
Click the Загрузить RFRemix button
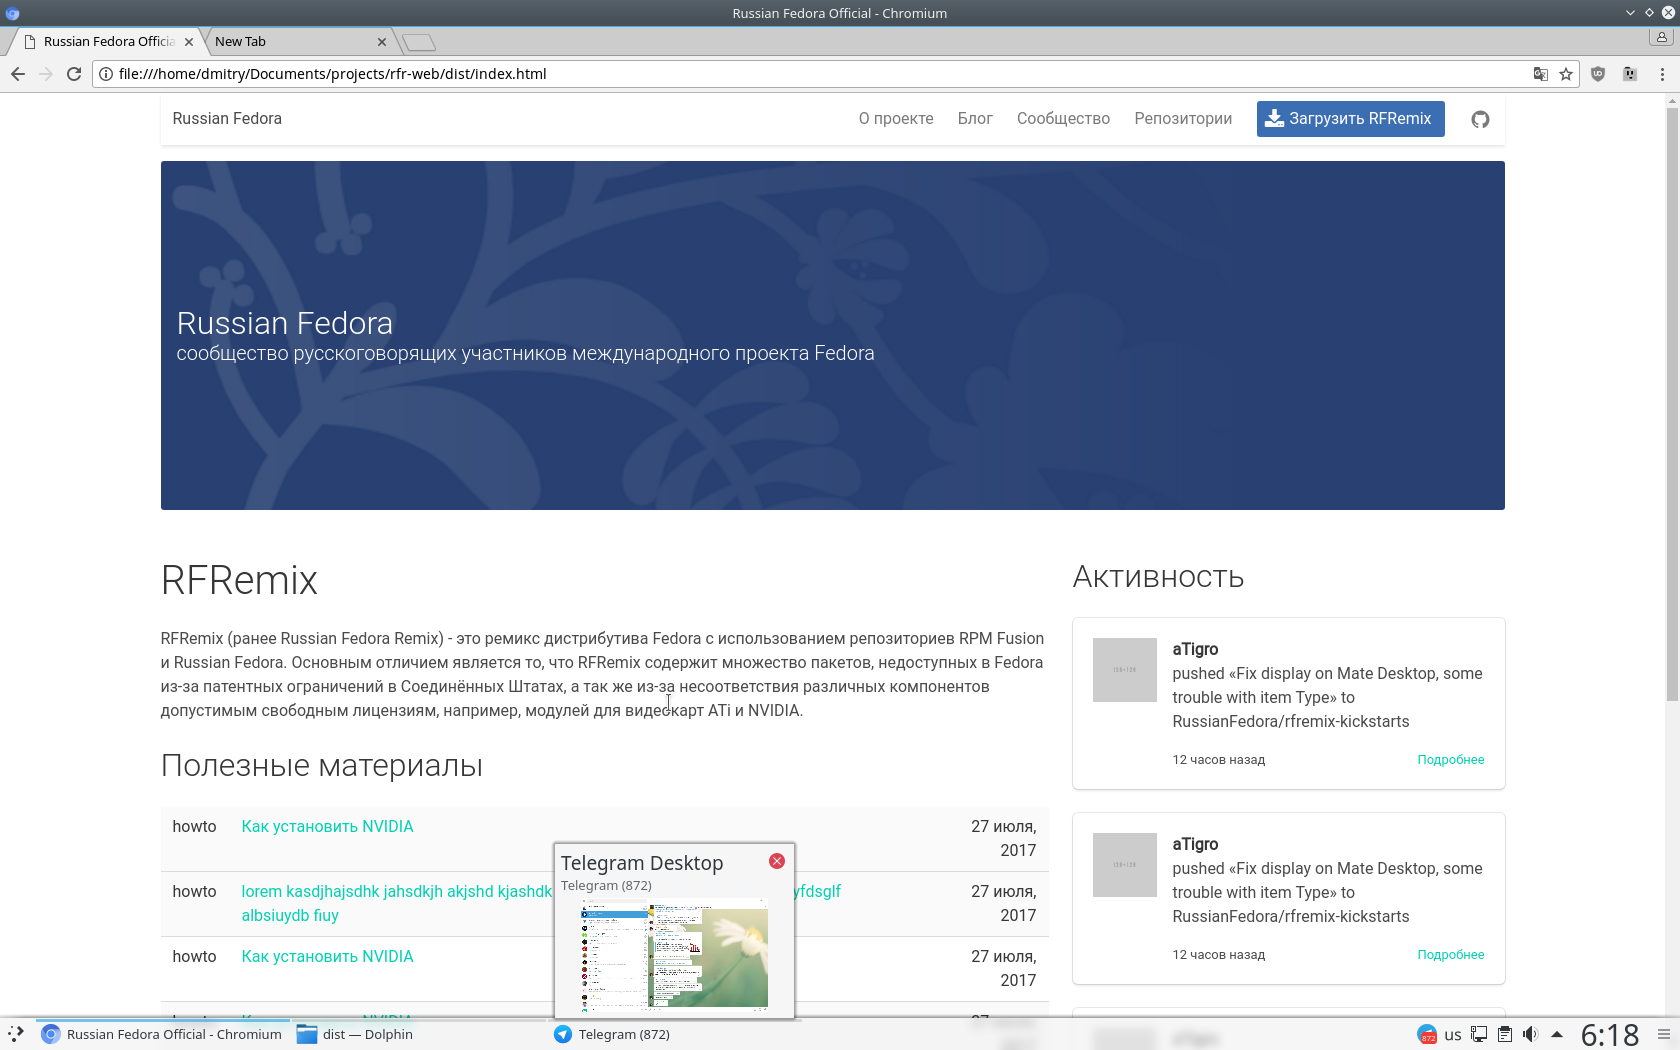click(1350, 119)
